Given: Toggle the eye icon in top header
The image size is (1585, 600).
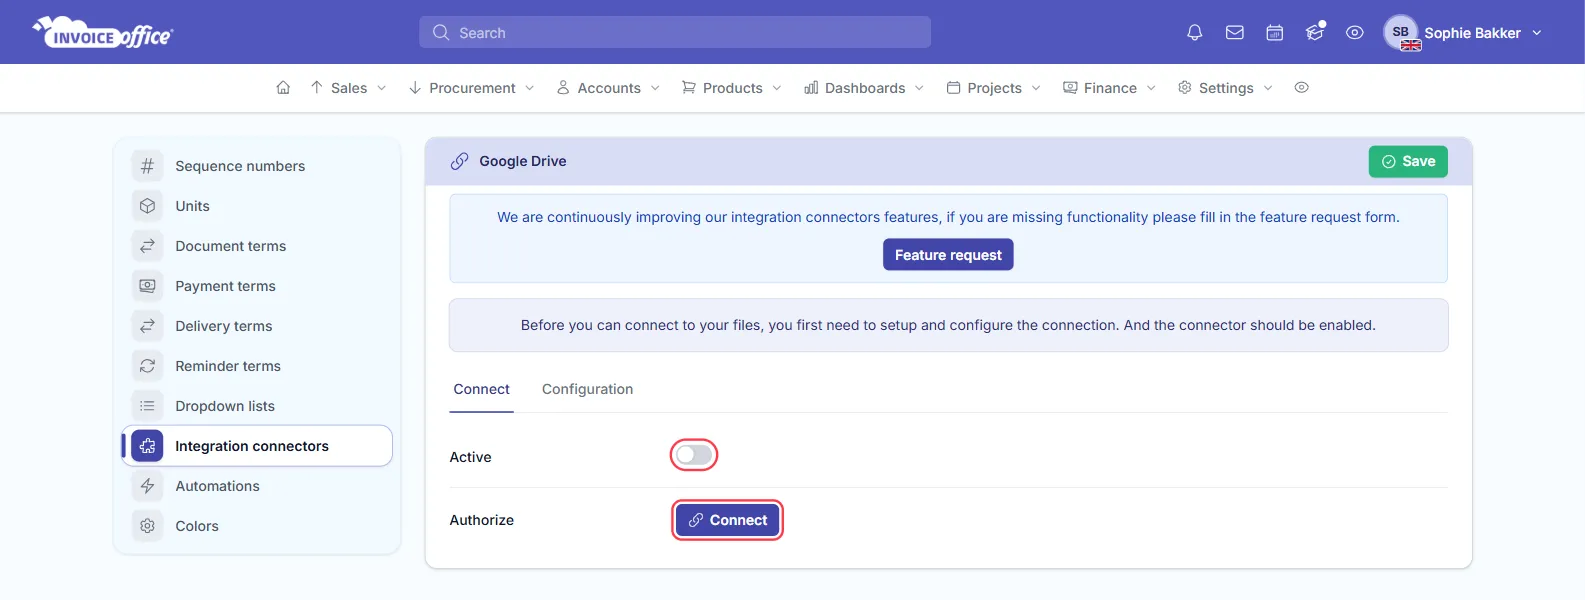Looking at the screenshot, I should (x=1355, y=33).
